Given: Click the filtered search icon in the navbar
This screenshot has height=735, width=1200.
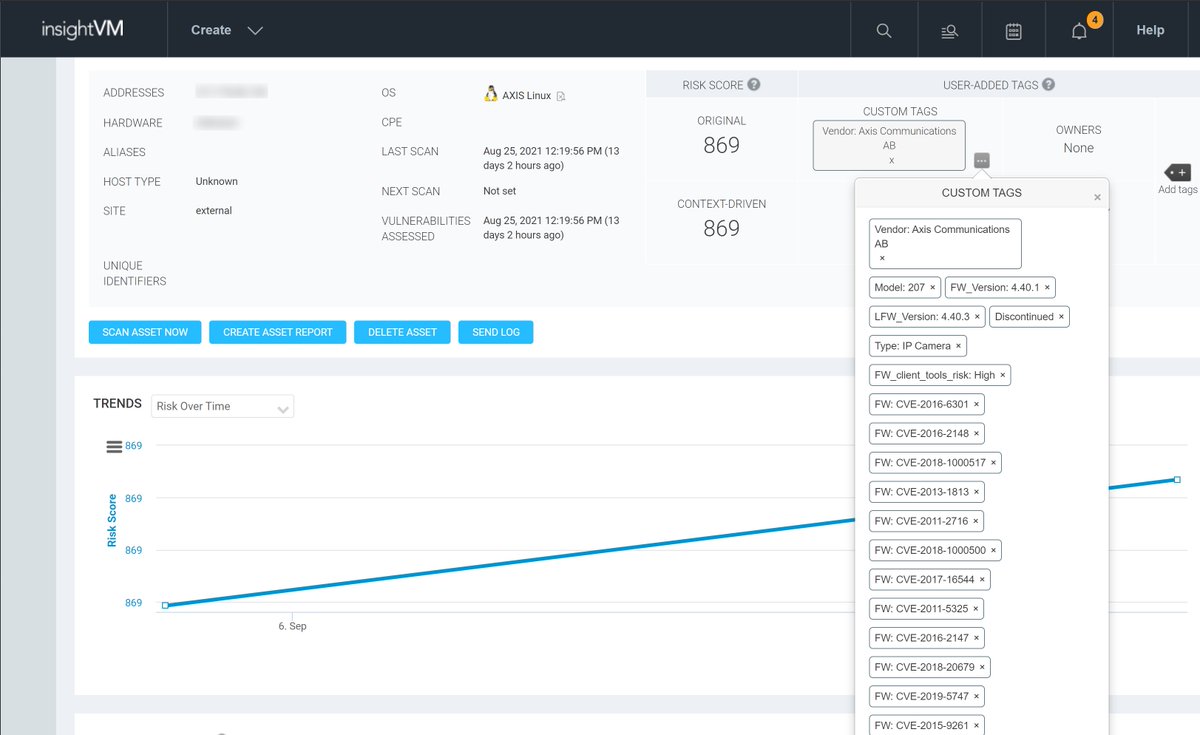Looking at the screenshot, I should [x=948, y=29].
